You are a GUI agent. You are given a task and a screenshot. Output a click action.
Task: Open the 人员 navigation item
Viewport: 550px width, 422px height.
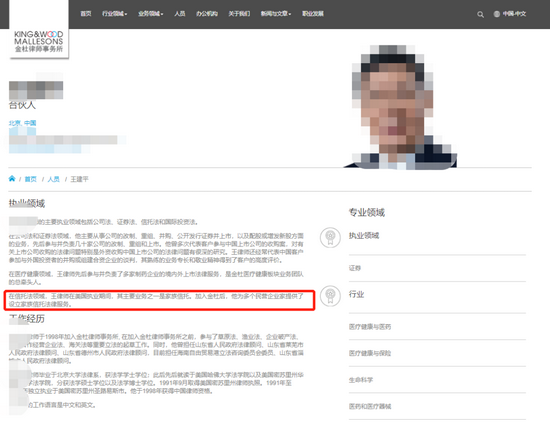(x=180, y=14)
